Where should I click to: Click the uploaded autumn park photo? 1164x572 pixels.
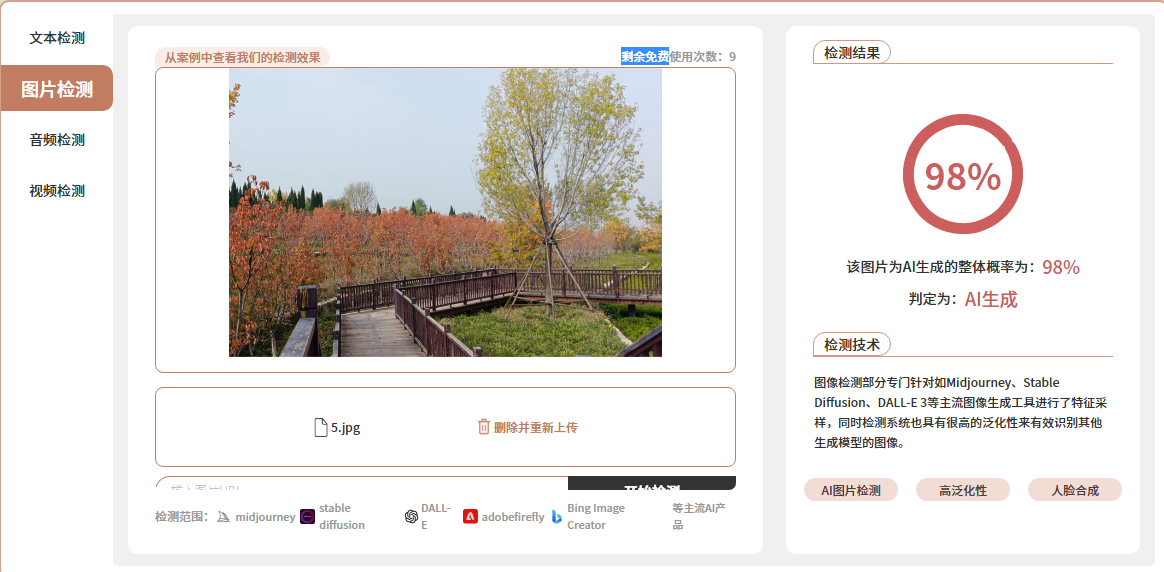445,212
